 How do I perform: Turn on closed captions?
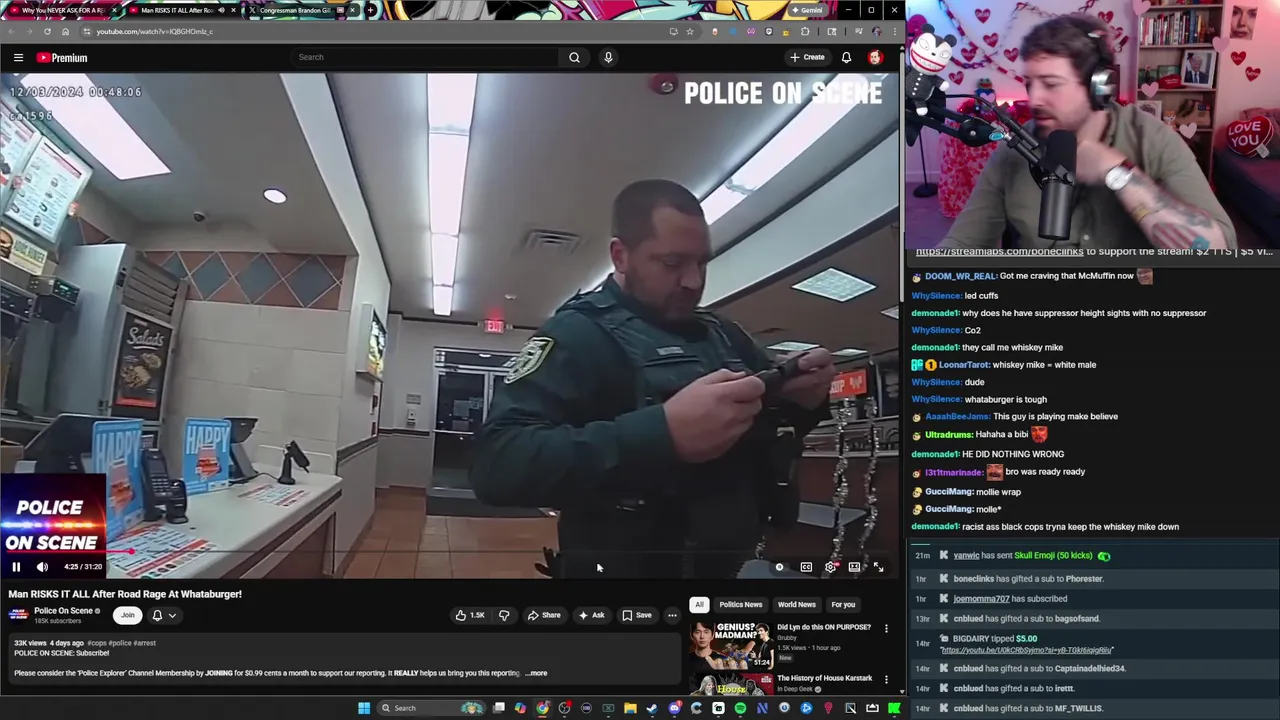click(x=806, y=567)
